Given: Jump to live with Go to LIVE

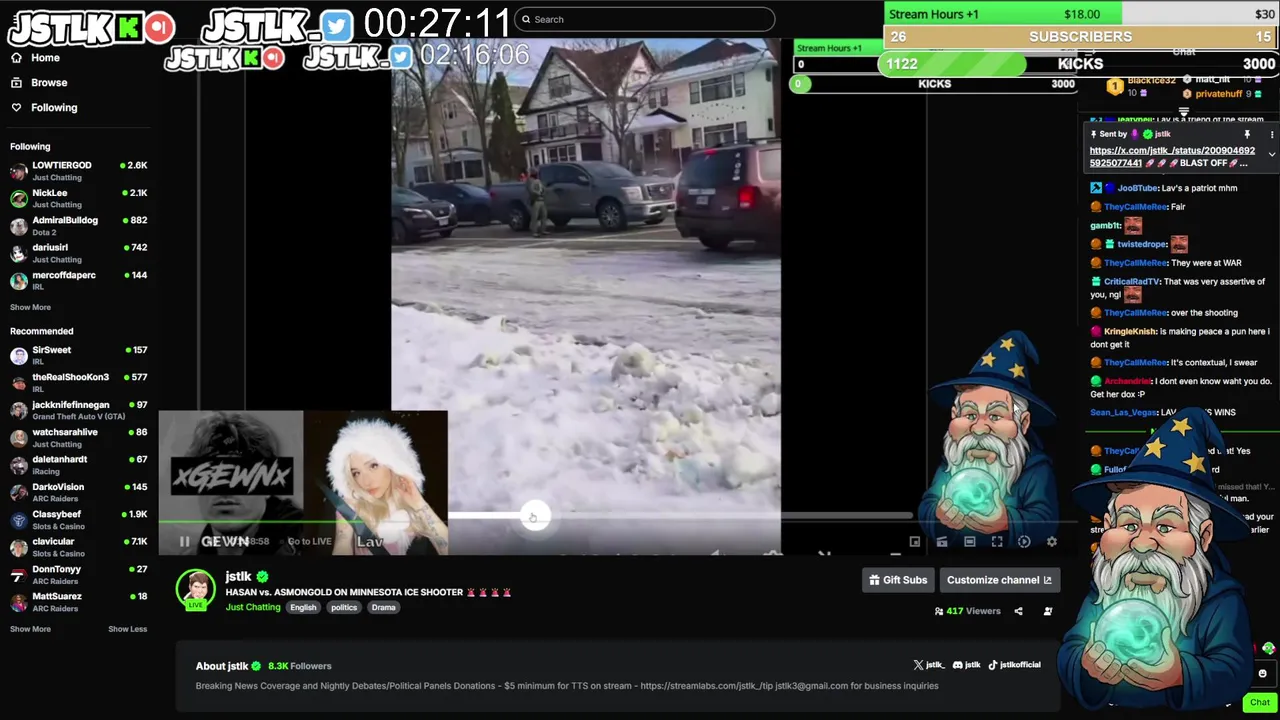Looking at the screenshot, I should click(309, 542).
